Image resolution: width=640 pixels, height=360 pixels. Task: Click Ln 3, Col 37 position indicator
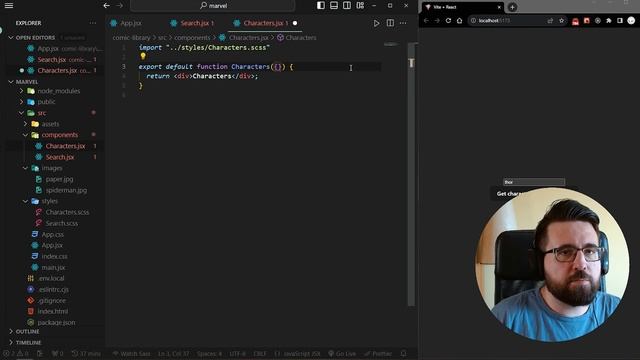point(173,353)
